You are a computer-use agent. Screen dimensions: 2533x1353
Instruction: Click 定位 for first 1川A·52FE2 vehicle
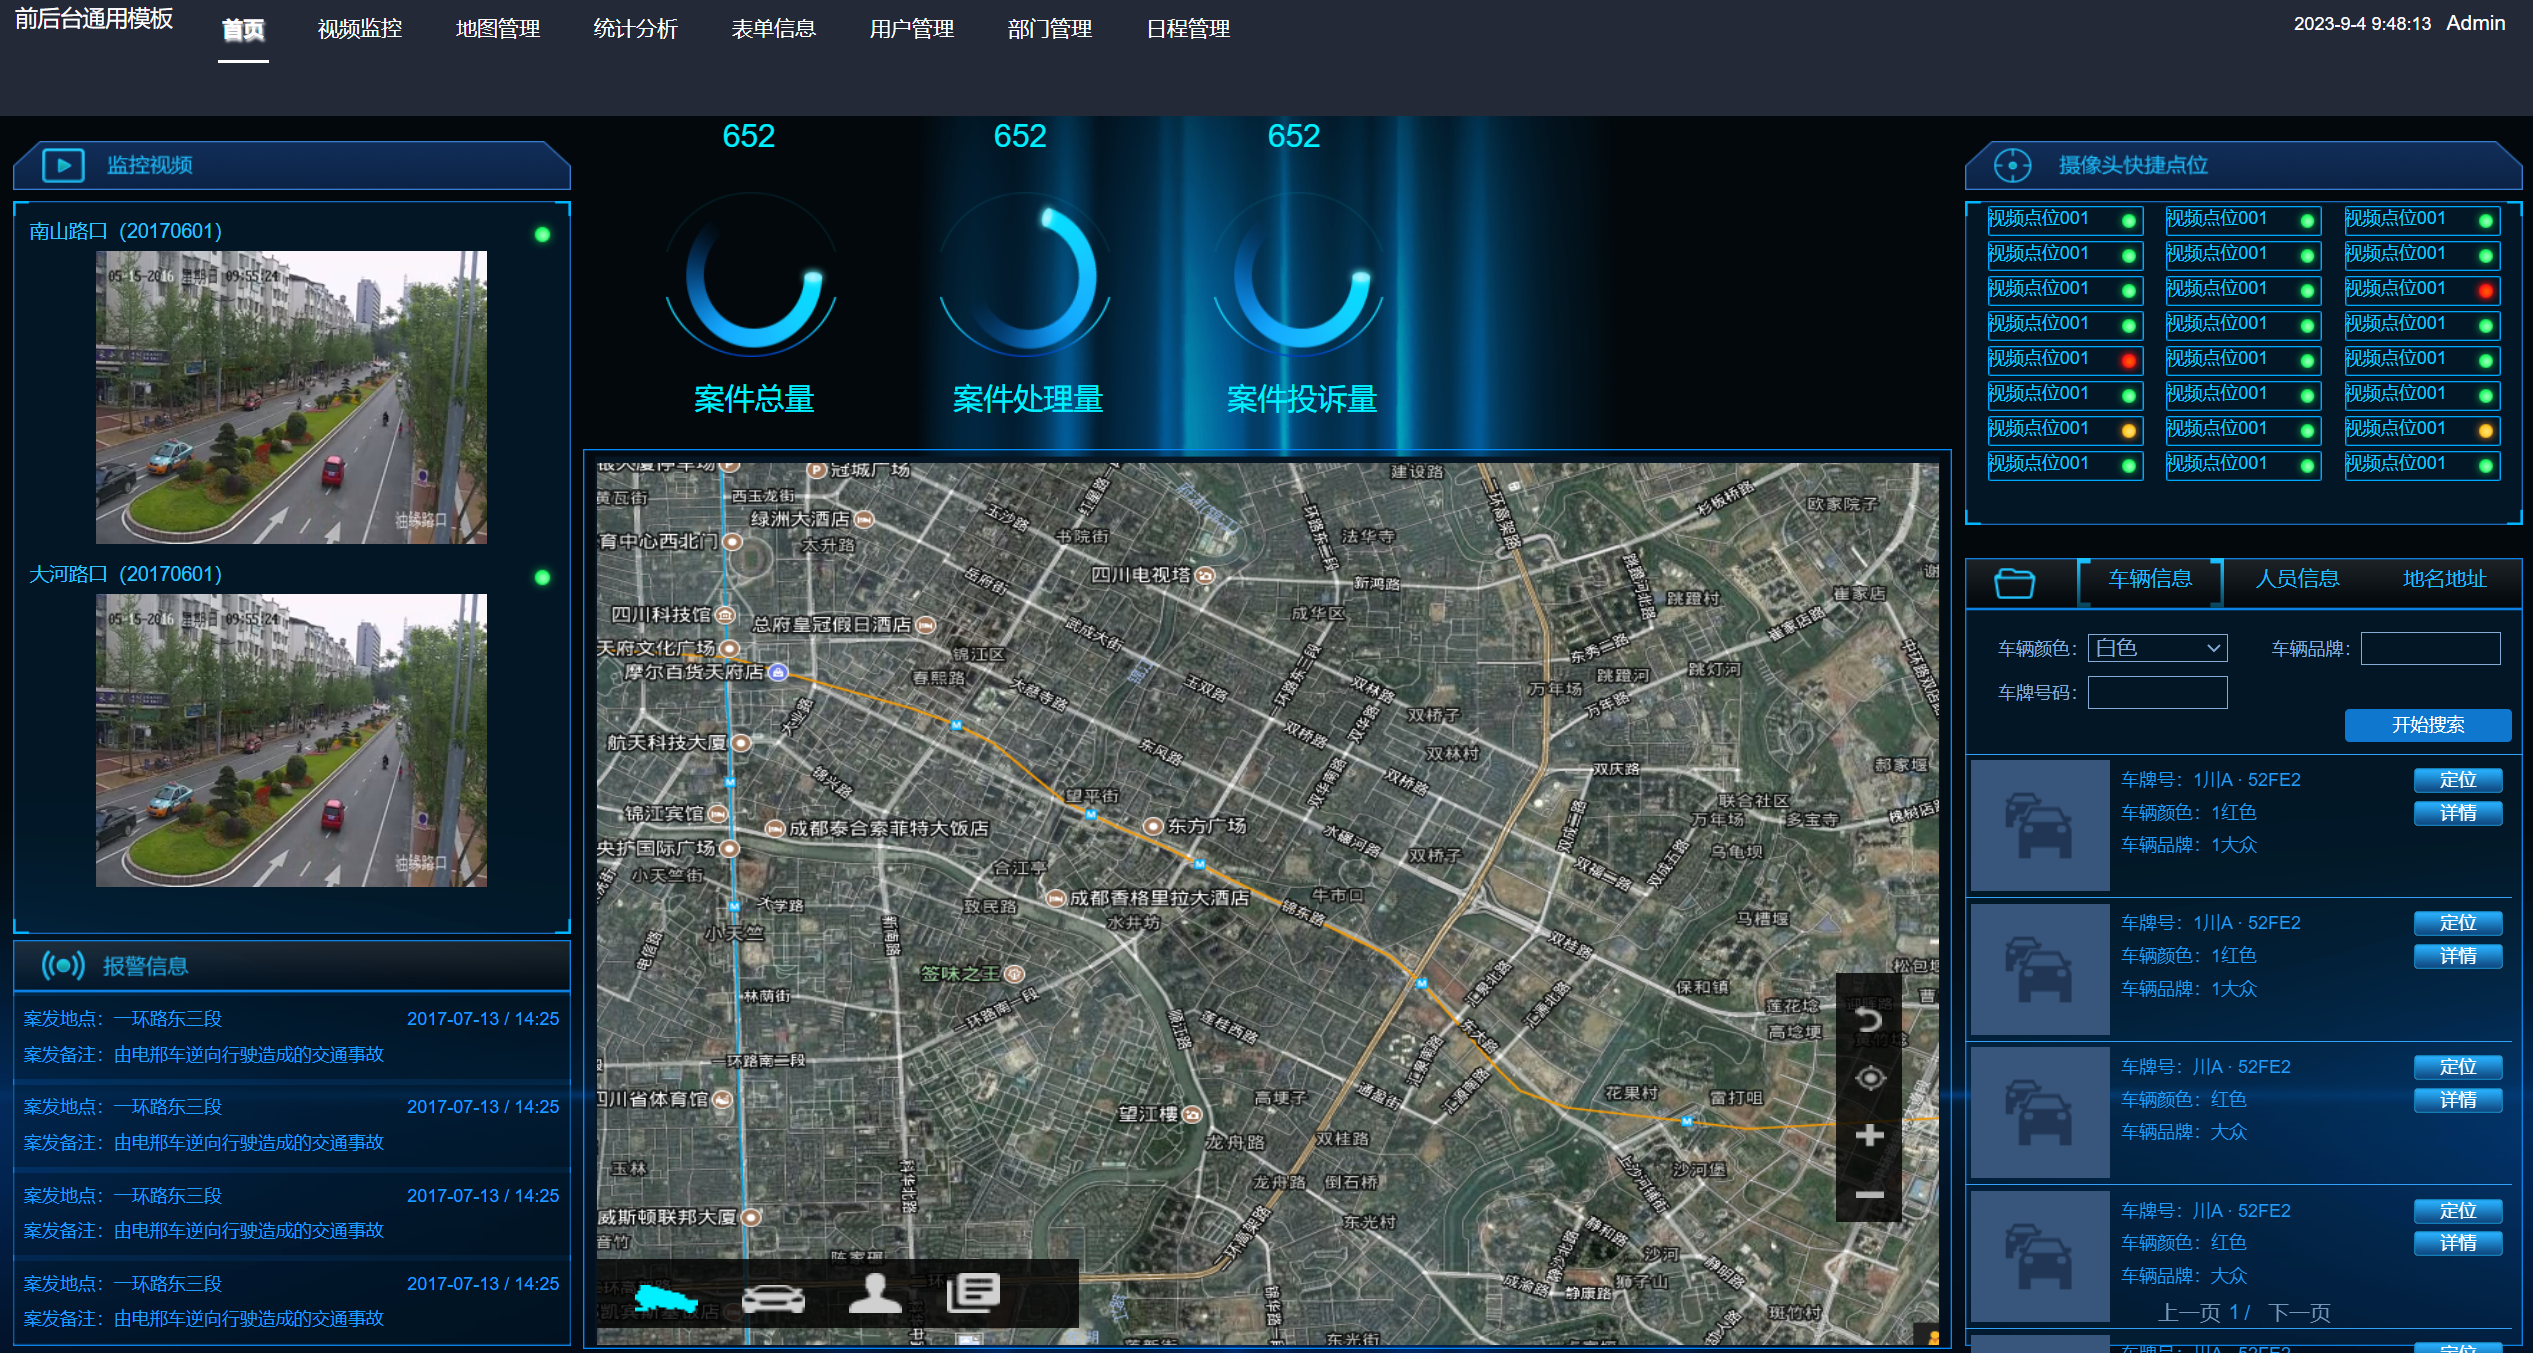point(2457,780)
